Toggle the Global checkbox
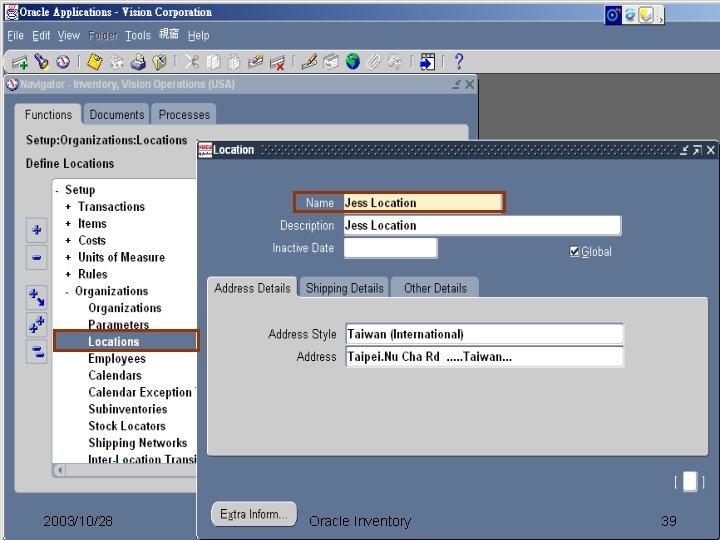Screen dimensions: 720x540 click(x=574, y=251)
